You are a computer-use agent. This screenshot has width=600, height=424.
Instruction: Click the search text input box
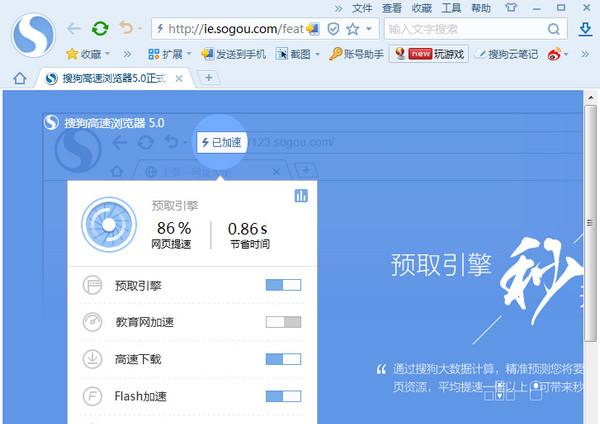(466, 29)
